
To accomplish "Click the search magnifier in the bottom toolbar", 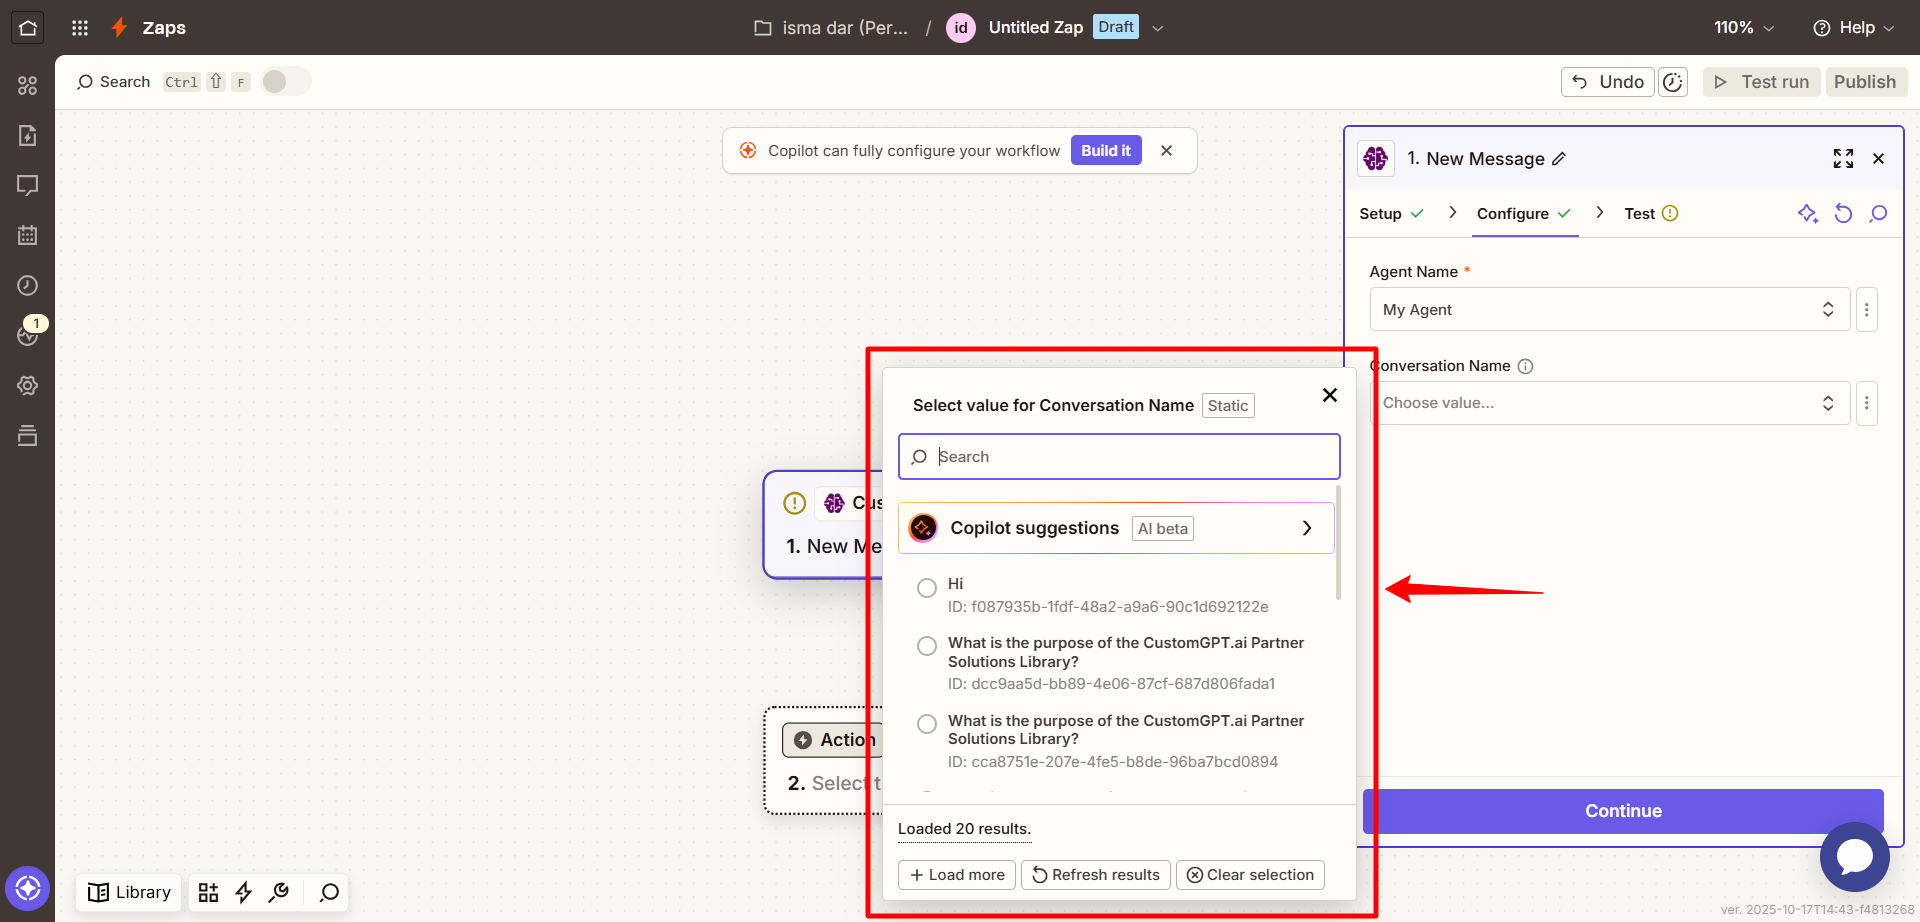I will coord(329,892).
